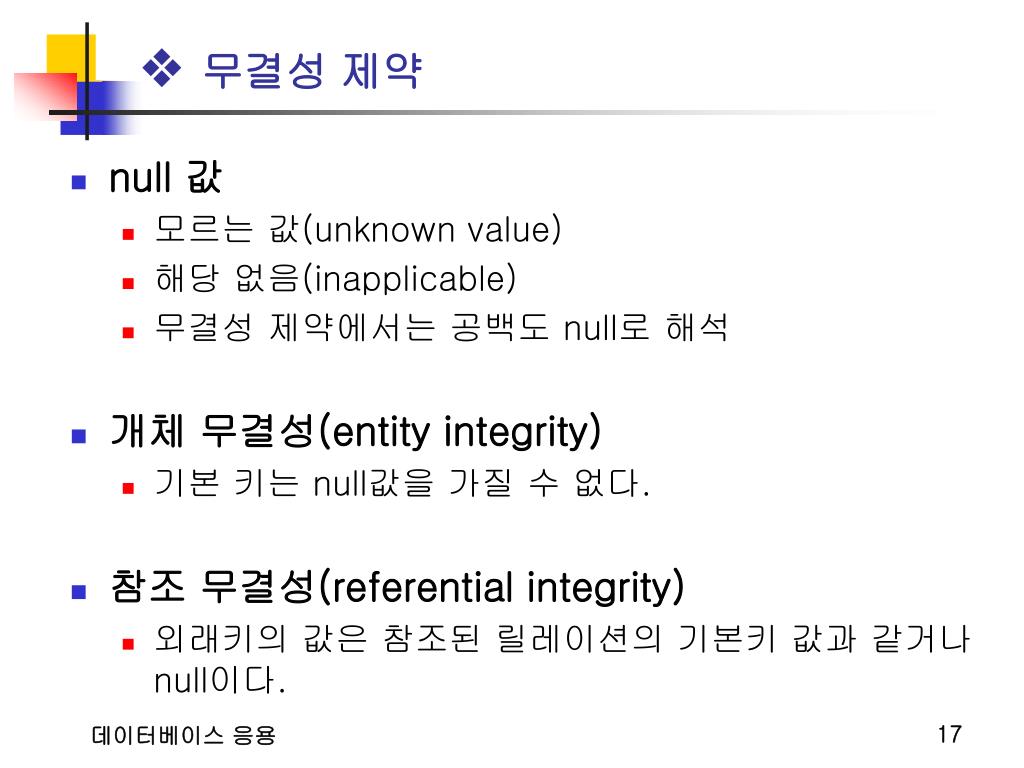
Task: Select the slide title 무결성 제약
Action: 312,70
